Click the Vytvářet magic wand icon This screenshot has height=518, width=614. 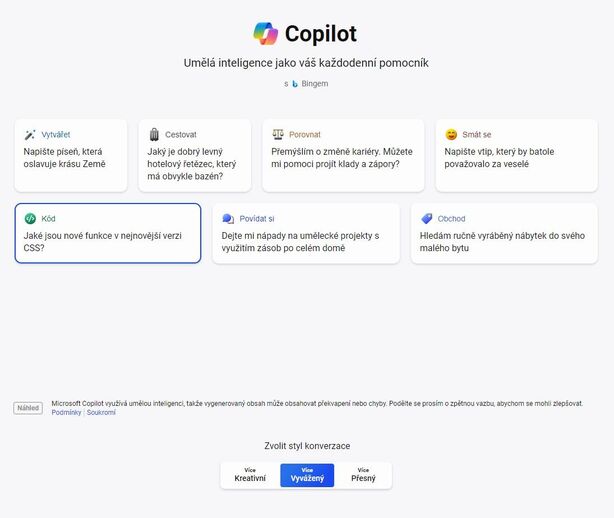30,134
